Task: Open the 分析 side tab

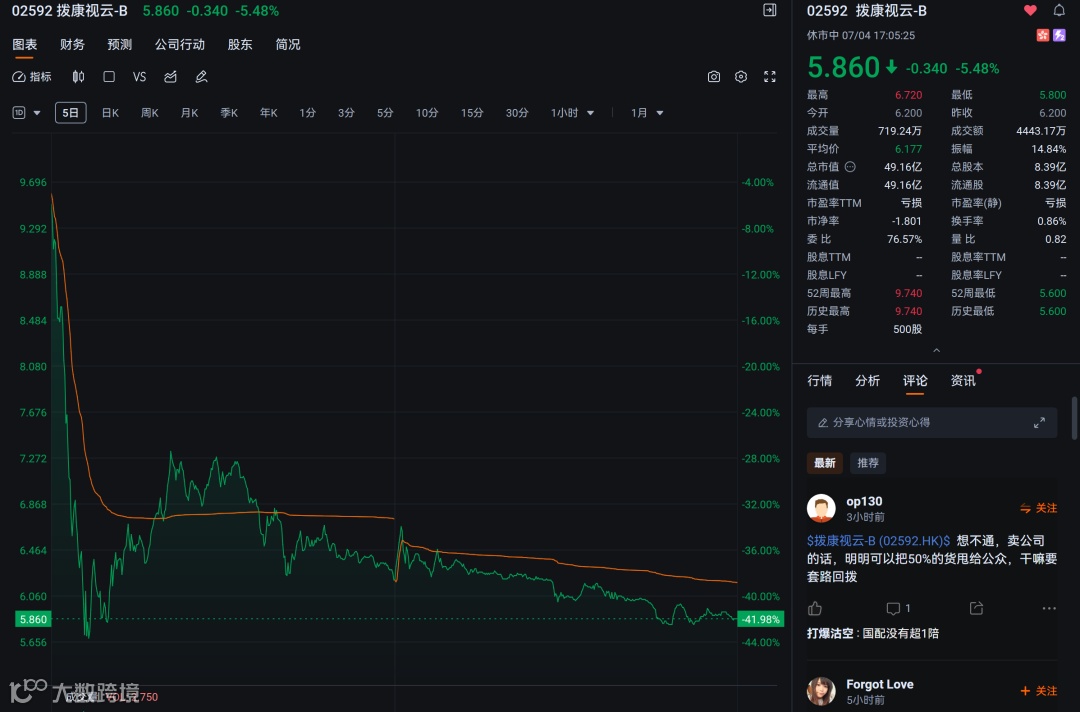Action: (867, 381)
